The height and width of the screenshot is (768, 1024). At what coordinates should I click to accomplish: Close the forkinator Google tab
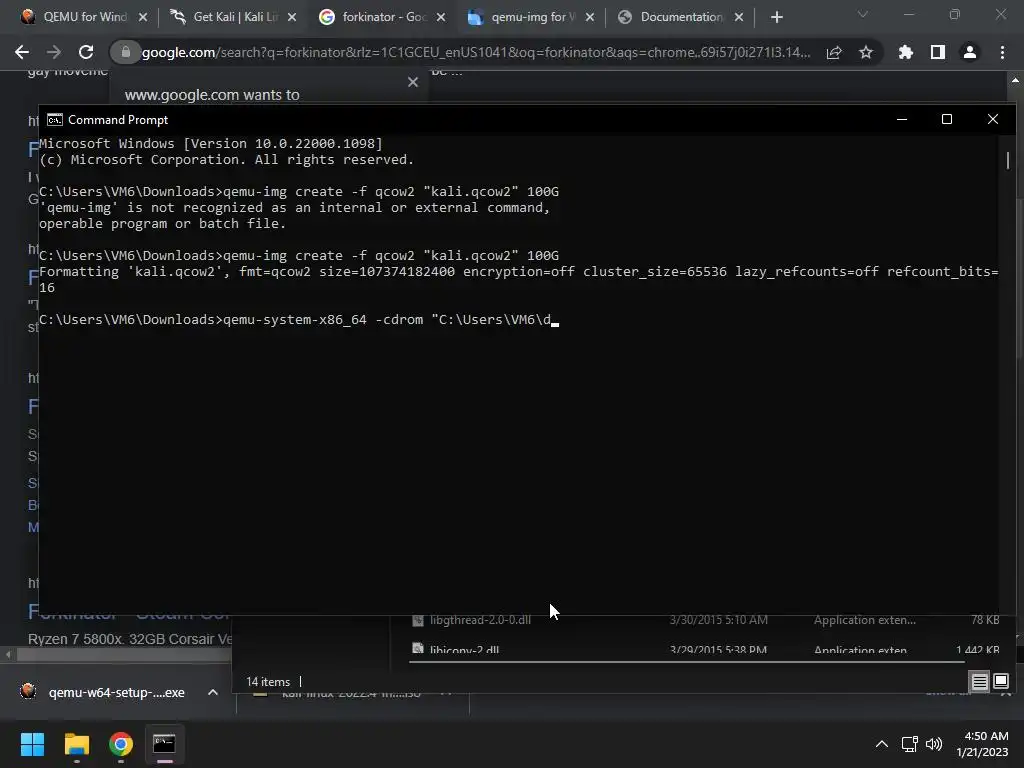[x=441, y=17]
